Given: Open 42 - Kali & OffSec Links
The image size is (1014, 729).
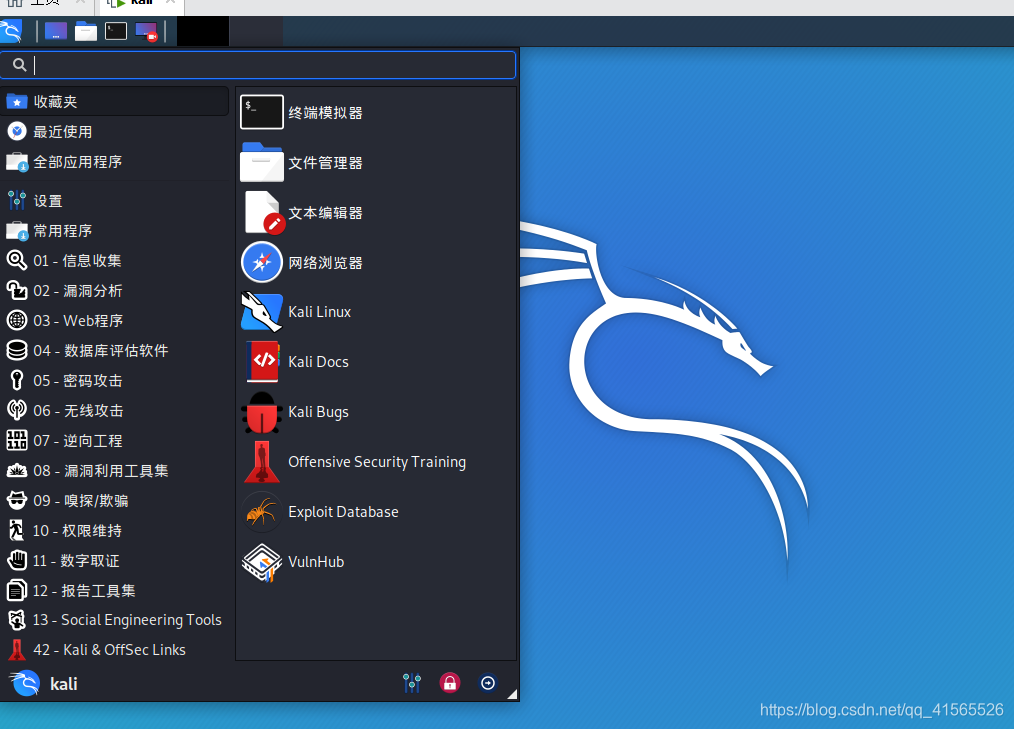Looking at the screenshot, I should click(114, 649).
